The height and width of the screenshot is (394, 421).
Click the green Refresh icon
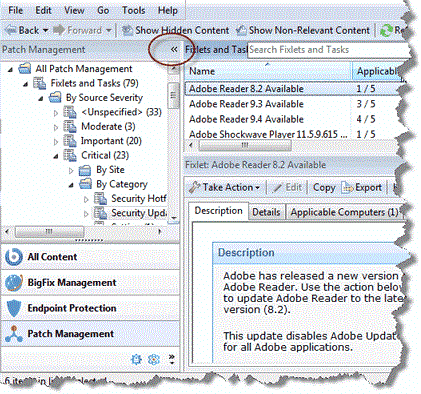pyautogui.click(x=387, y=30)
